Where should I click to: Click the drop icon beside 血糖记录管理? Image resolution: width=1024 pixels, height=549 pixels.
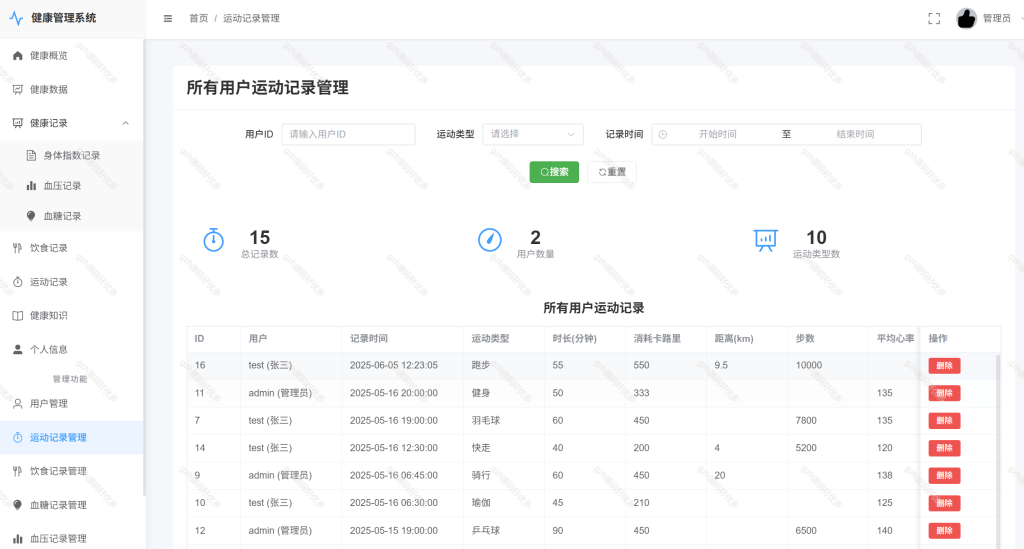18,505
